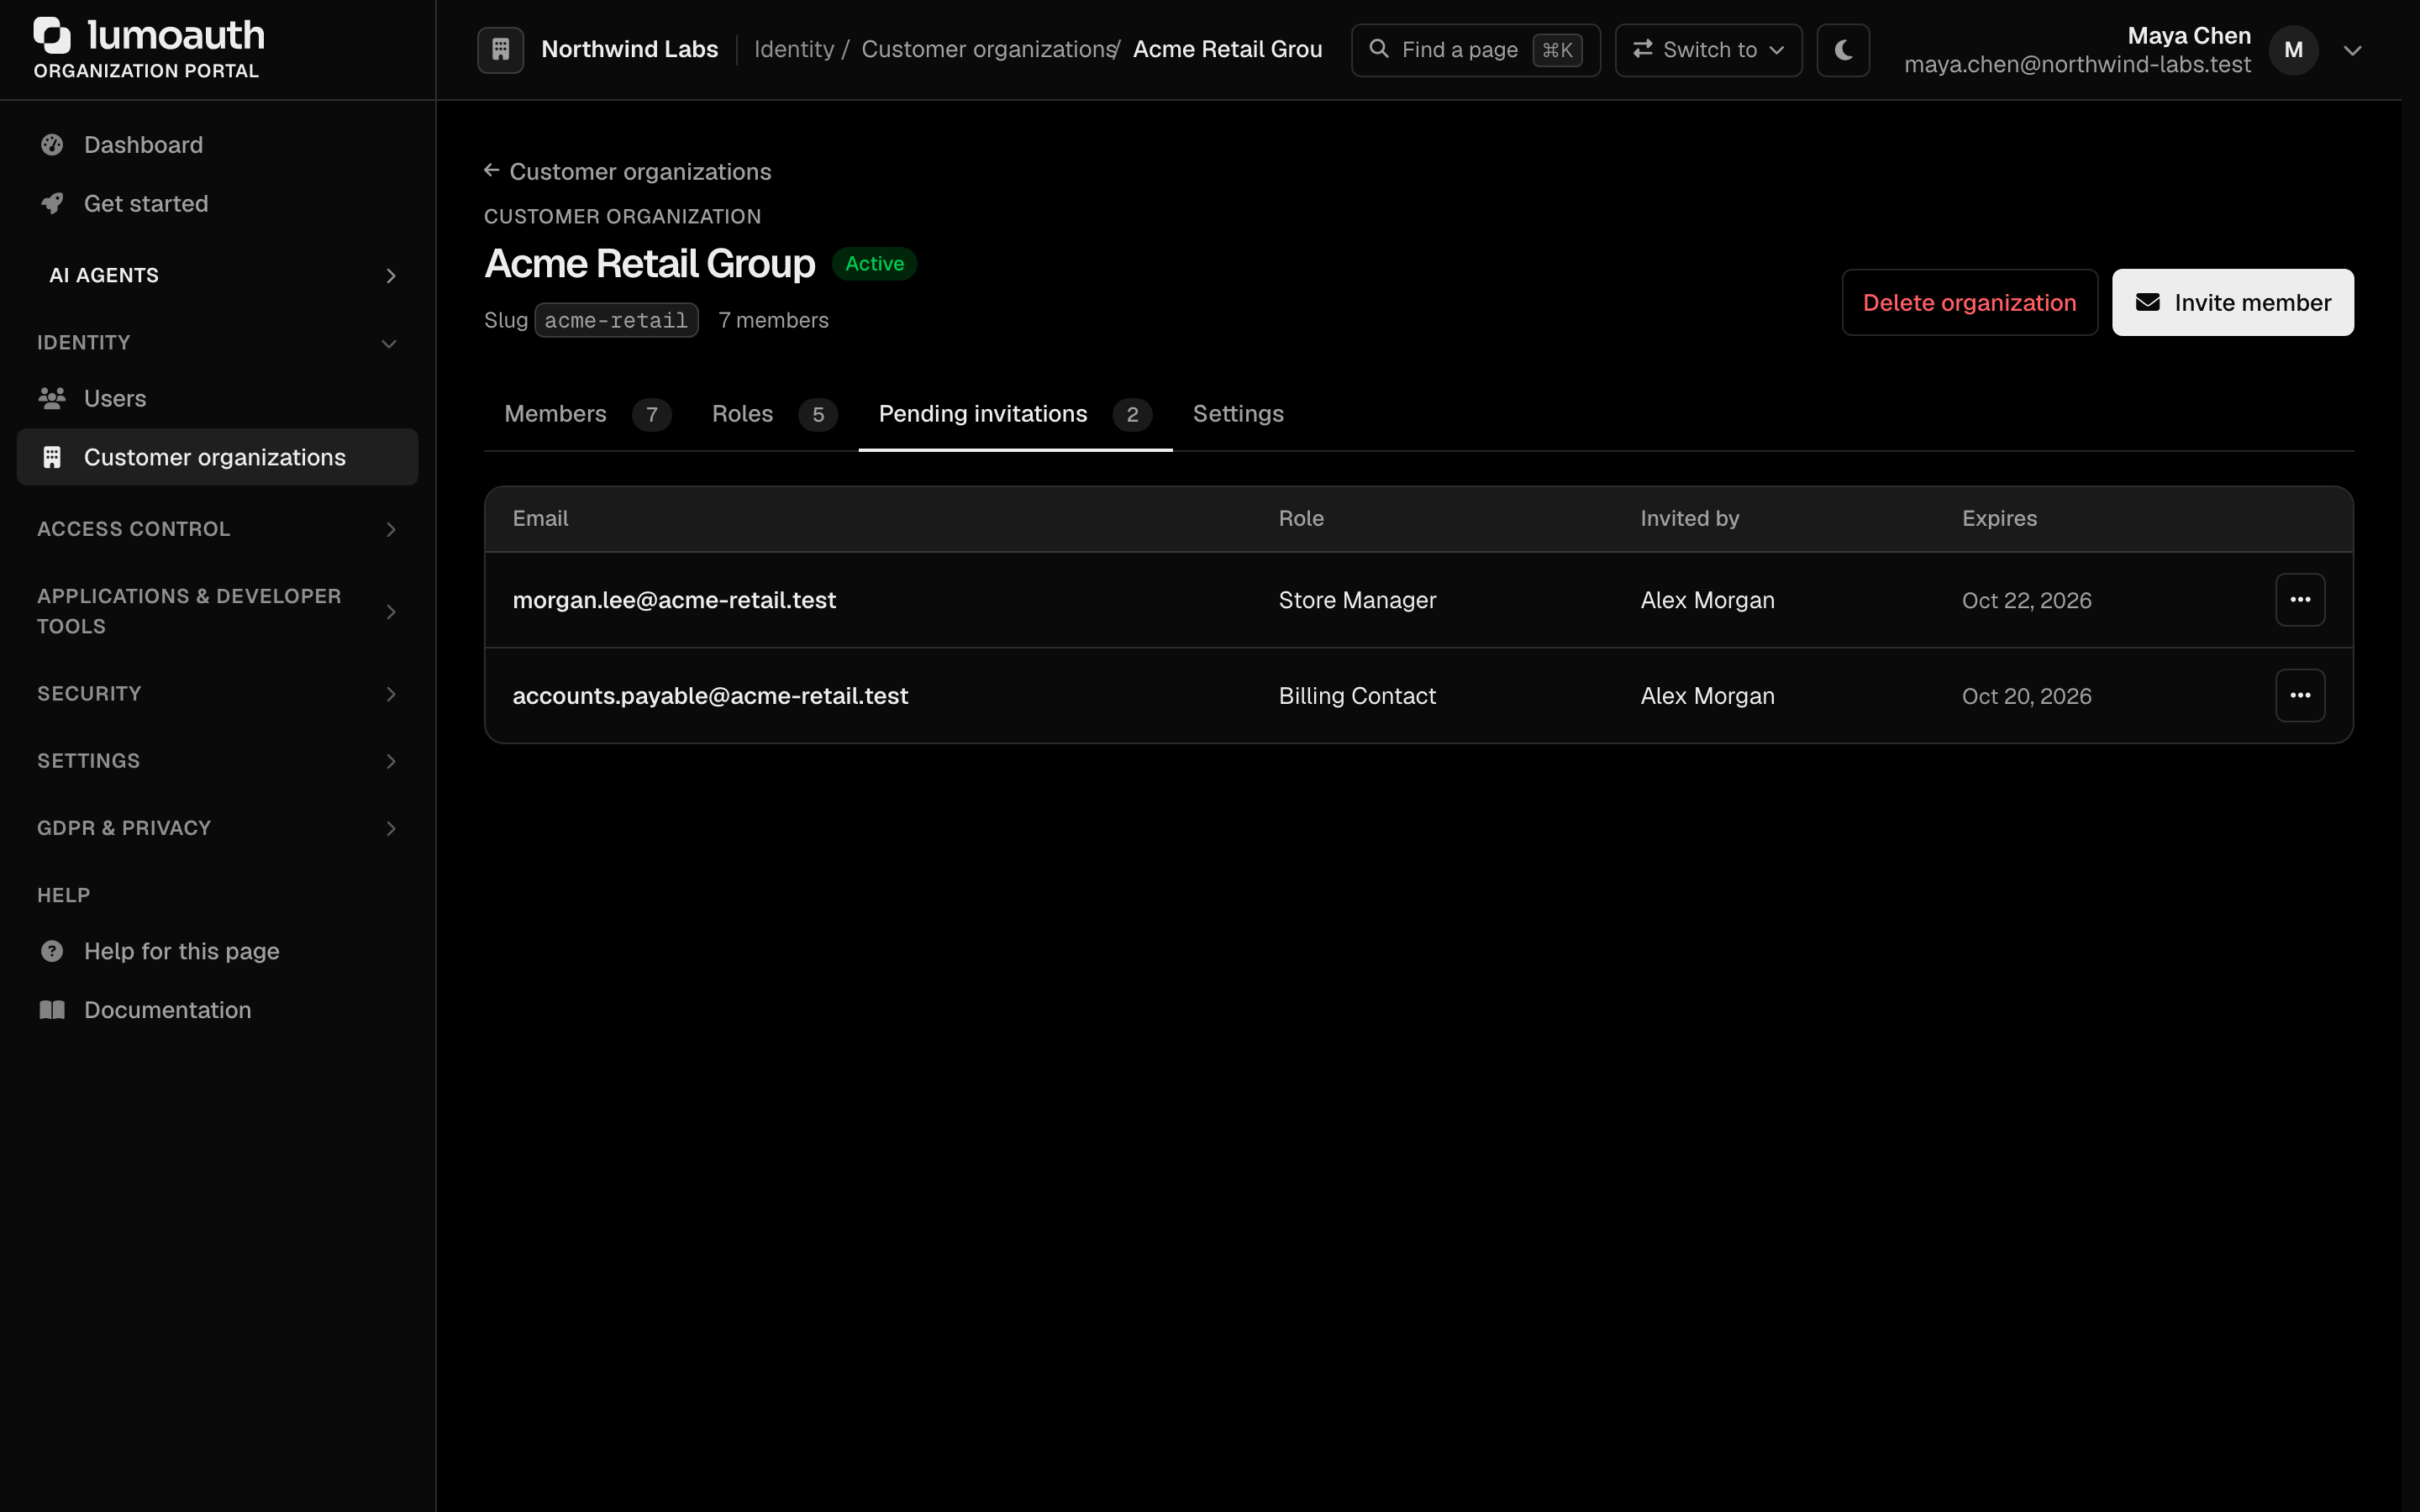Click the Northwind Labs building icon in header
The height and width of the screenshot is (1512, 2420).
click(x=501, y=50)
